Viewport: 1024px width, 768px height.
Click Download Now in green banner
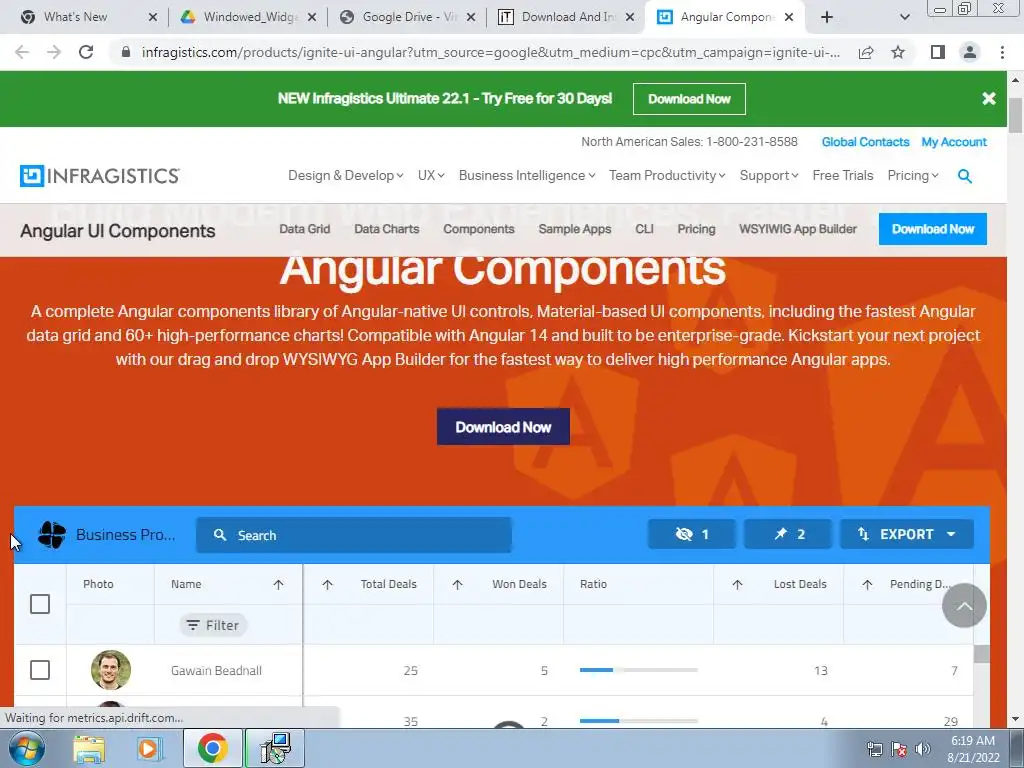[x=689, y=99]
